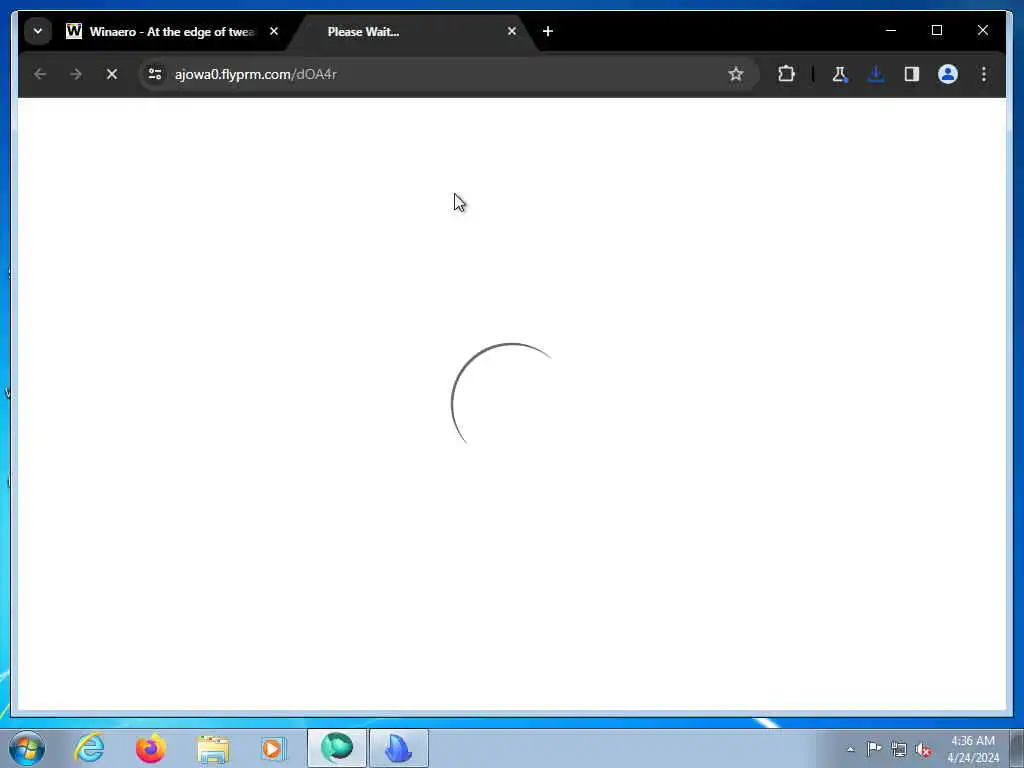Open Action Center flag icon
1024x768 pixels.
874,748
